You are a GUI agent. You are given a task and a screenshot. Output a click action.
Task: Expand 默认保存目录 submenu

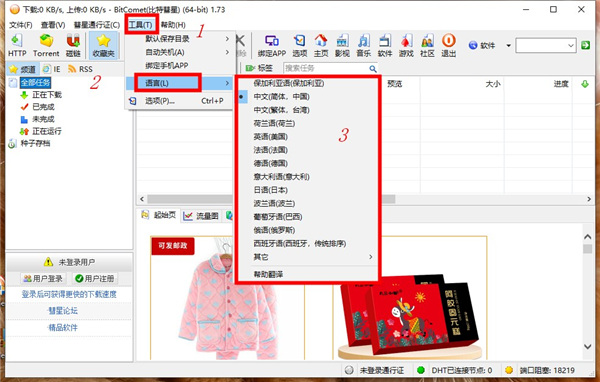(x=179, y=39)
